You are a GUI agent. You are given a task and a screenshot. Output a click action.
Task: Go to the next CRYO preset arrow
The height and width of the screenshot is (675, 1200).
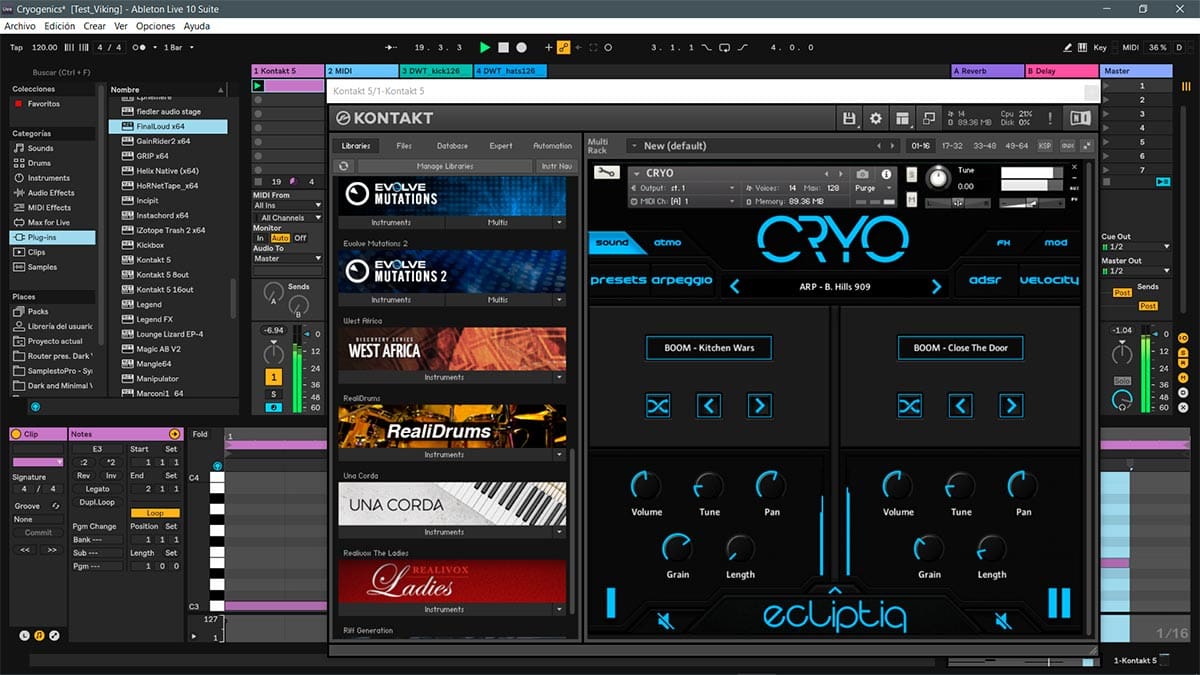tap(937, 287)
